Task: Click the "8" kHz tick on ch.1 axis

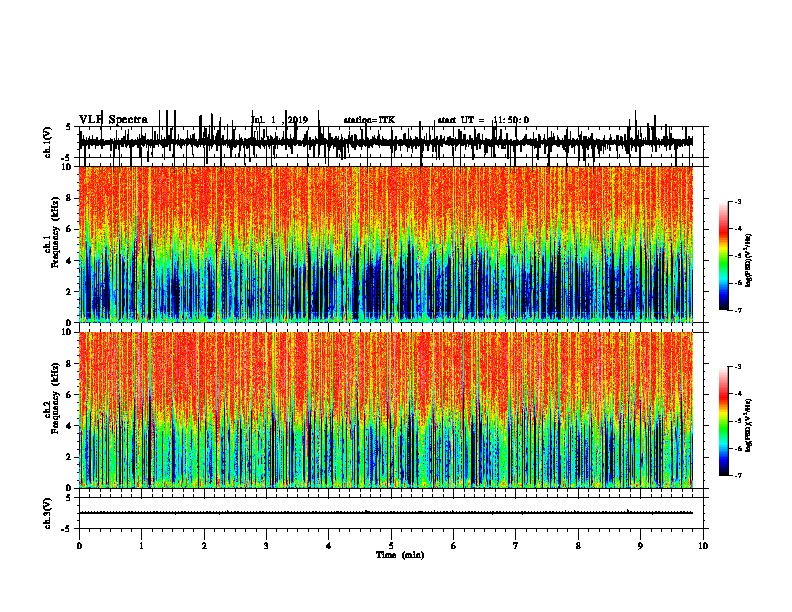Action: coord(70,198)
